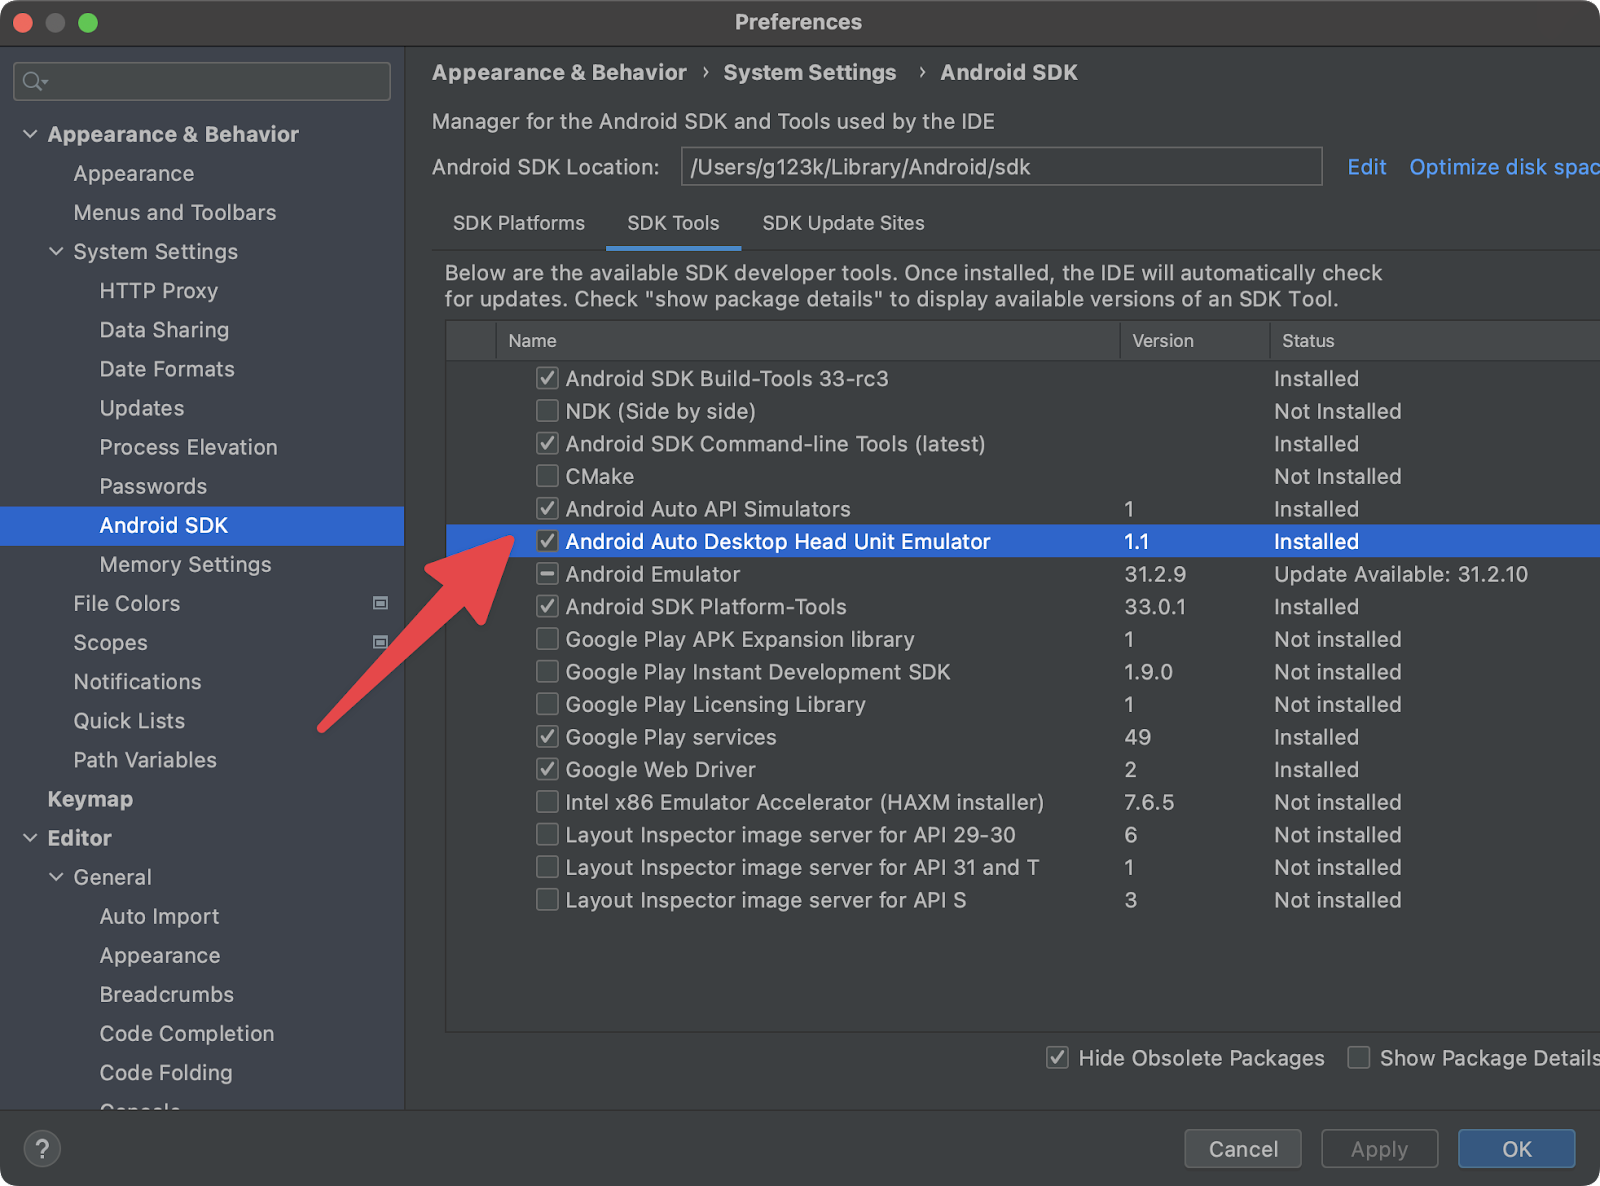1600x1186 pixels.
Task: Uncheck Google Web Driver
Action: click(547, 770)
